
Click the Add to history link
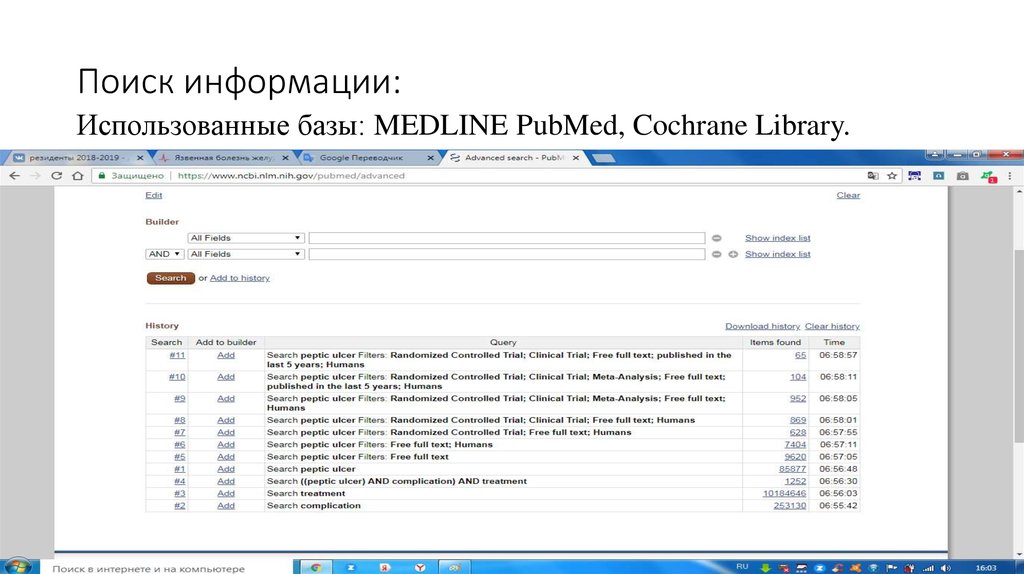(240, 278)
